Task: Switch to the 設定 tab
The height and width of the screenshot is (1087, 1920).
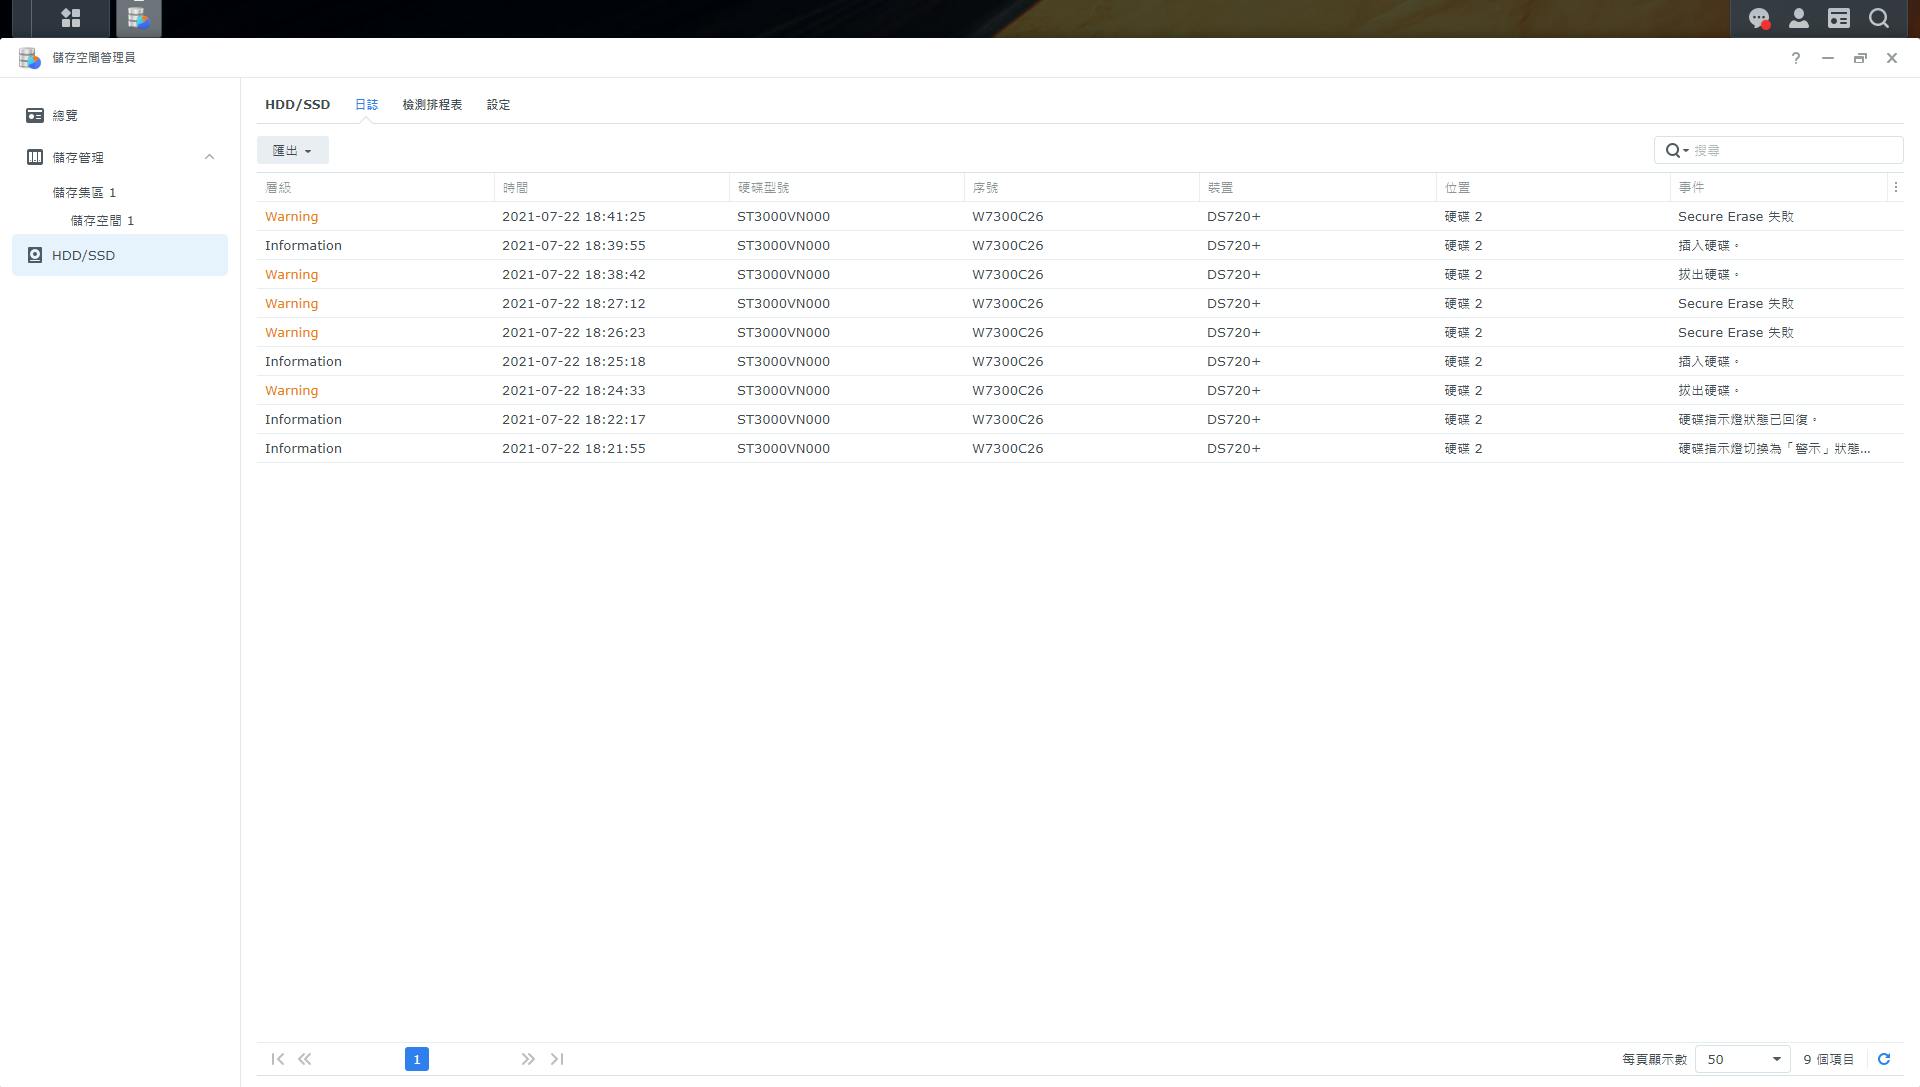Action: [498, 105]
